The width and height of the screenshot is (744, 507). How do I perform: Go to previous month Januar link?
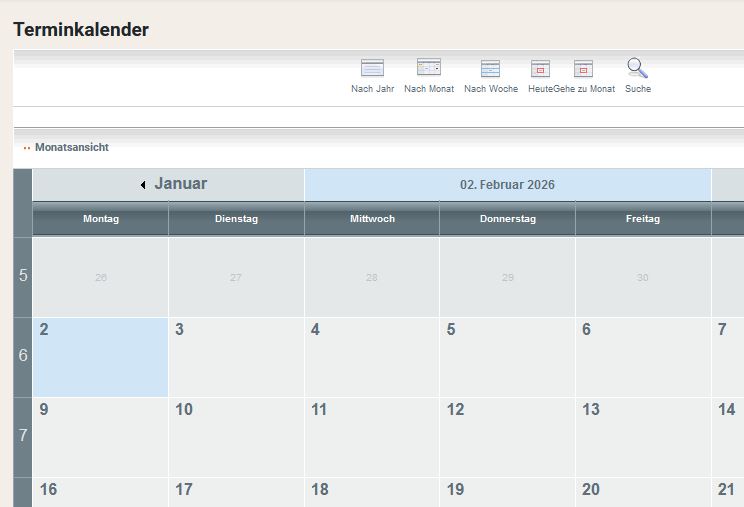tap(180, 184)
